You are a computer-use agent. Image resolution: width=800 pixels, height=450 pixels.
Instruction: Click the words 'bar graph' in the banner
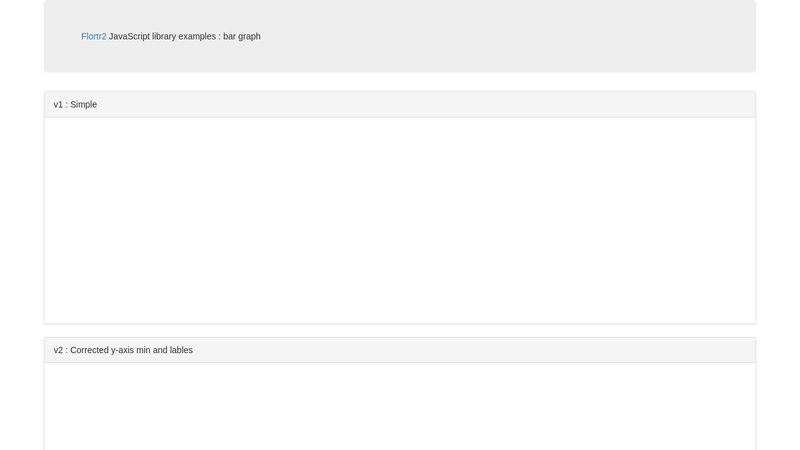242,37
